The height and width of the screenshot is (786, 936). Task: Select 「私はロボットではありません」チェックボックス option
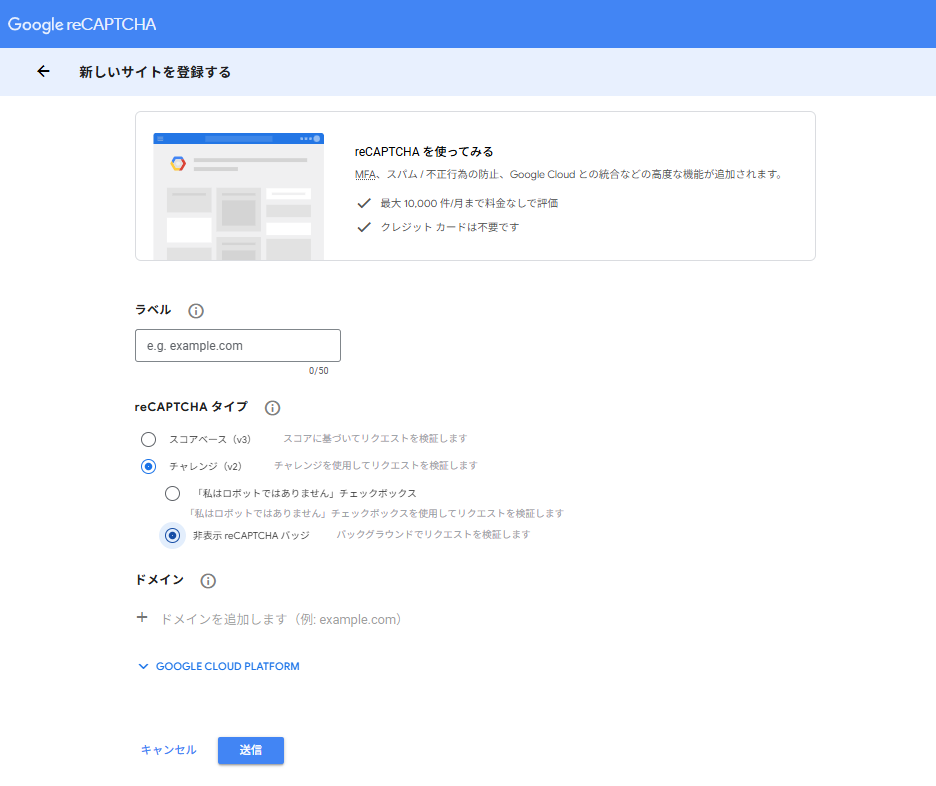click(x=173, y=494)
